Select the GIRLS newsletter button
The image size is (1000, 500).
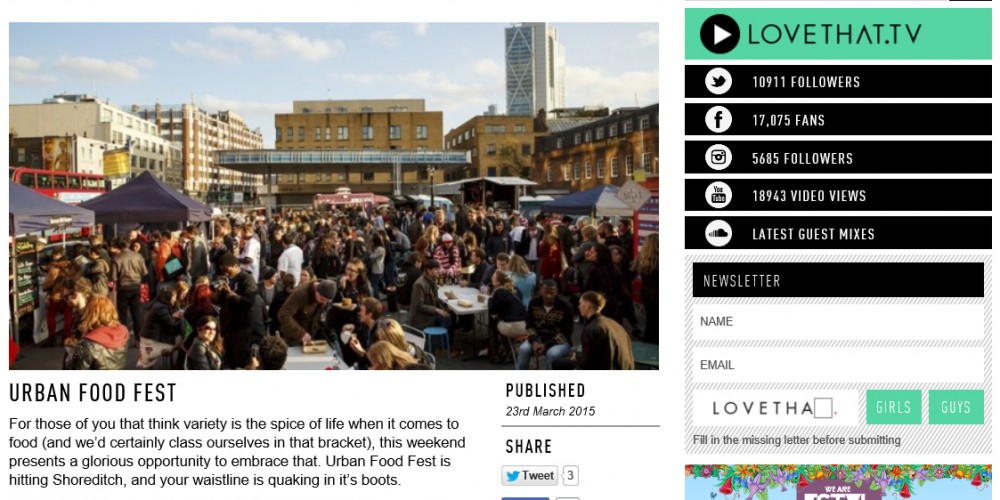tap(893, 407)
